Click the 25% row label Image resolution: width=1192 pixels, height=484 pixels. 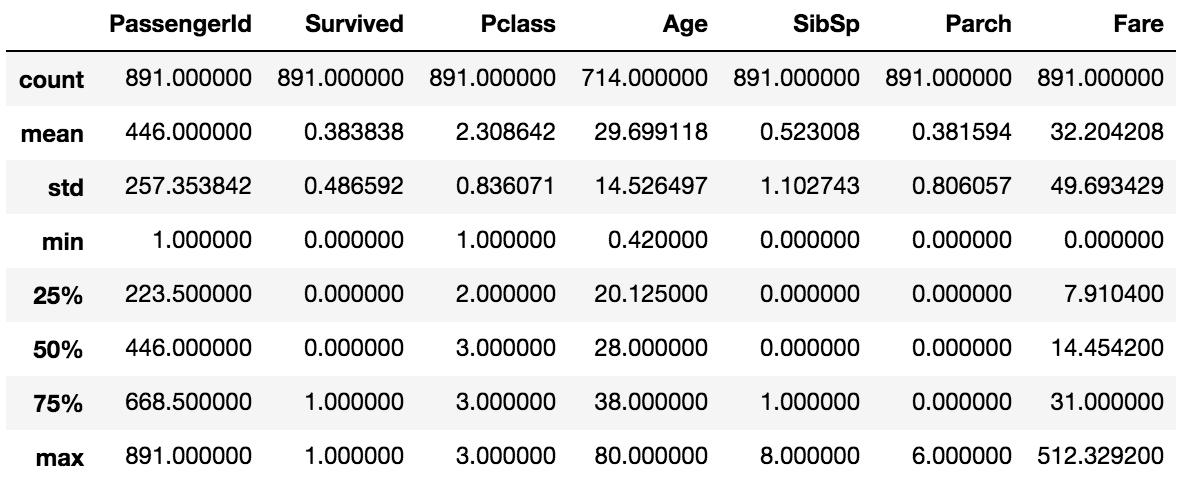tap(60, 295)
